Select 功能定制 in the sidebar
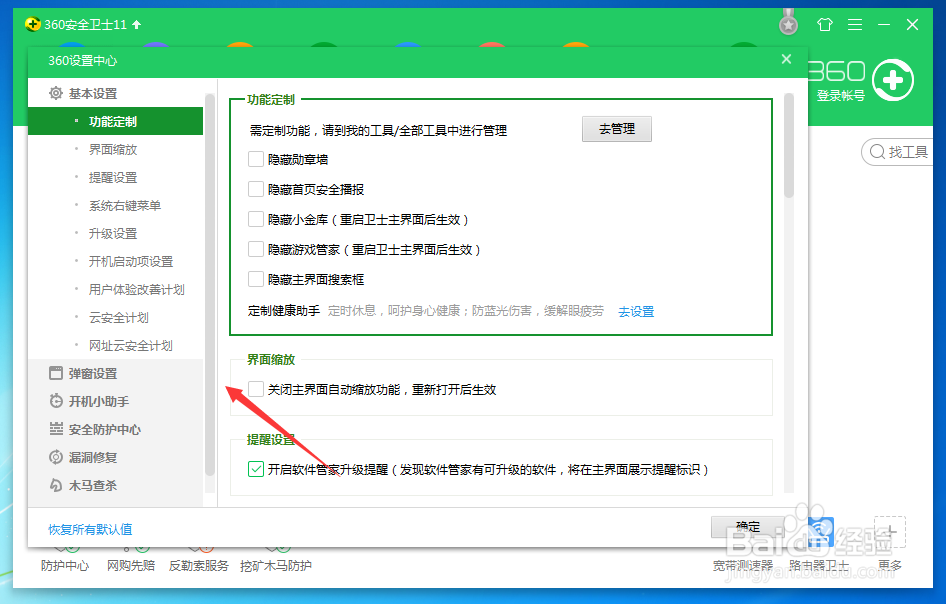The image size is (946, 604). (115, 121)
